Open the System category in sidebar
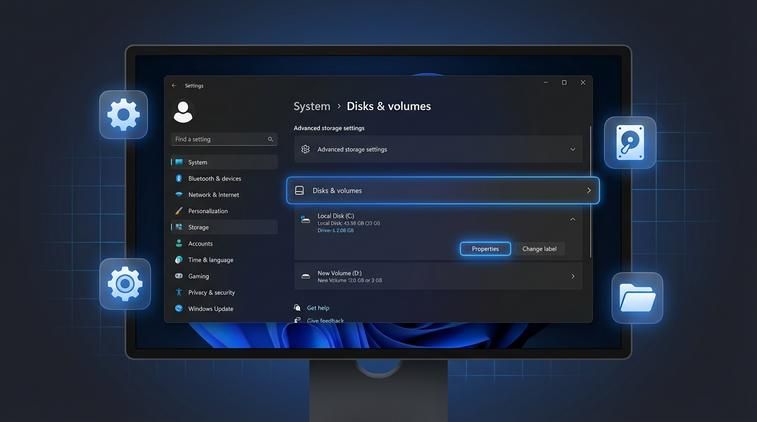This screenshot has height=422, width=757. [x=224, y=162]
